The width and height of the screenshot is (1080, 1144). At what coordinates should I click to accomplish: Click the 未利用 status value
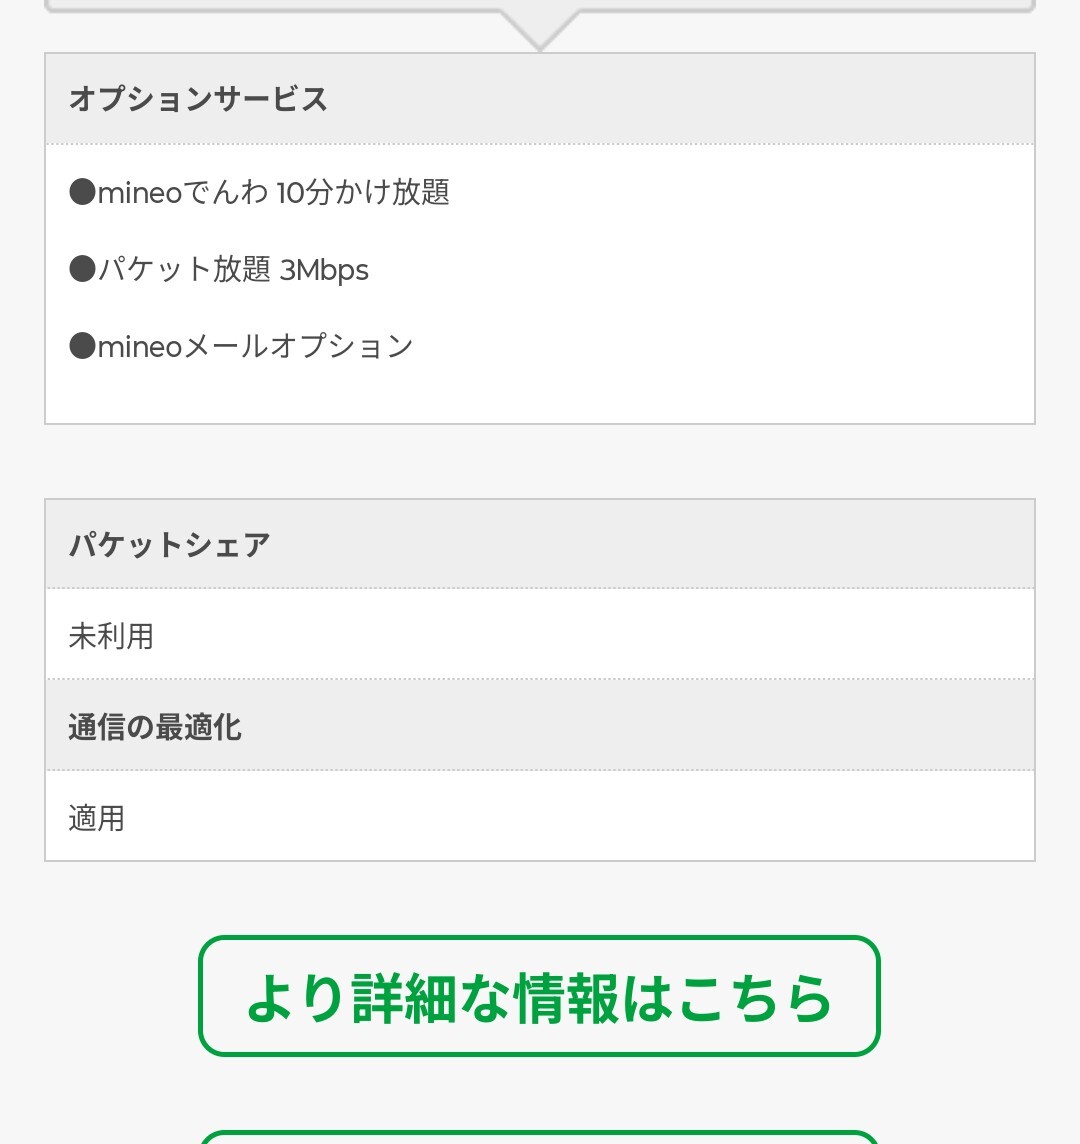(x=111, y=636)
